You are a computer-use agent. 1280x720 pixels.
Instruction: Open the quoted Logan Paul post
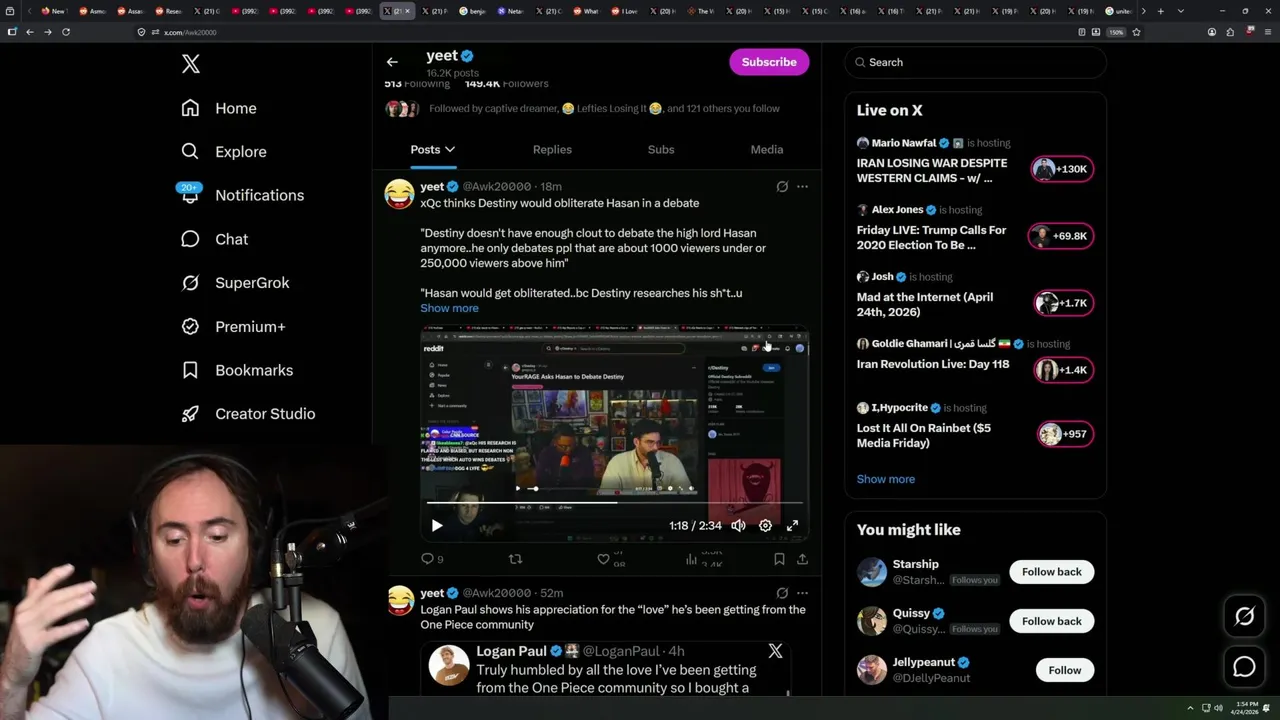[x=604, y=668]
